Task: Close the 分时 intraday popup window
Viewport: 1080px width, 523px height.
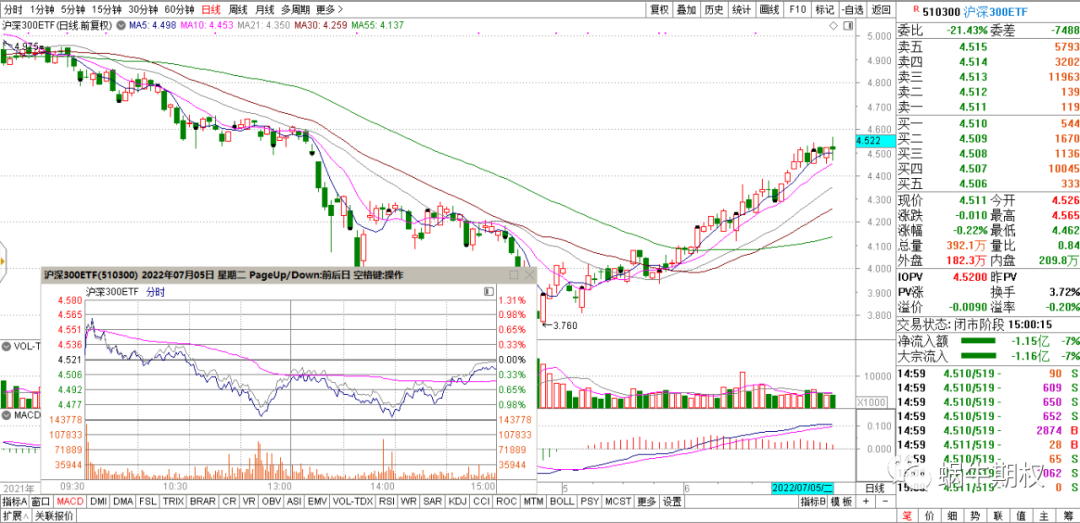Action: tap(529, 275)
